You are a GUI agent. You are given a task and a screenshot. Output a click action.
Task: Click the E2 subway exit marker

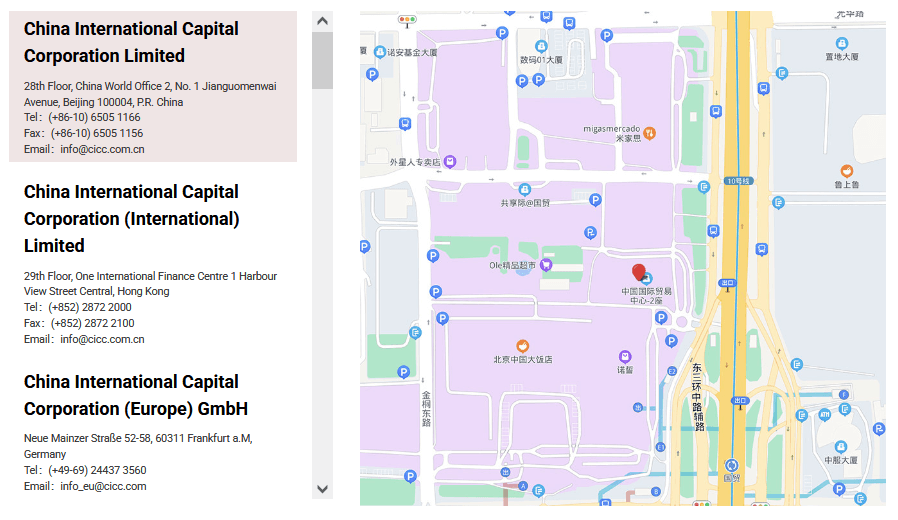point(672,371)
